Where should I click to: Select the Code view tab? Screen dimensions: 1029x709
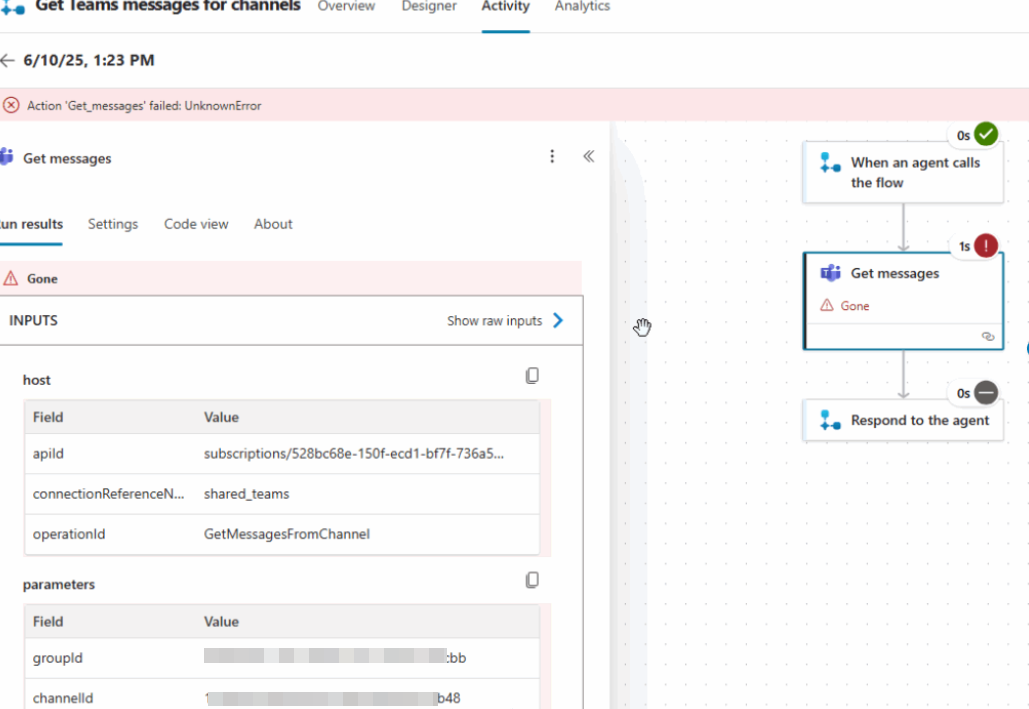[x=196, y=224]
